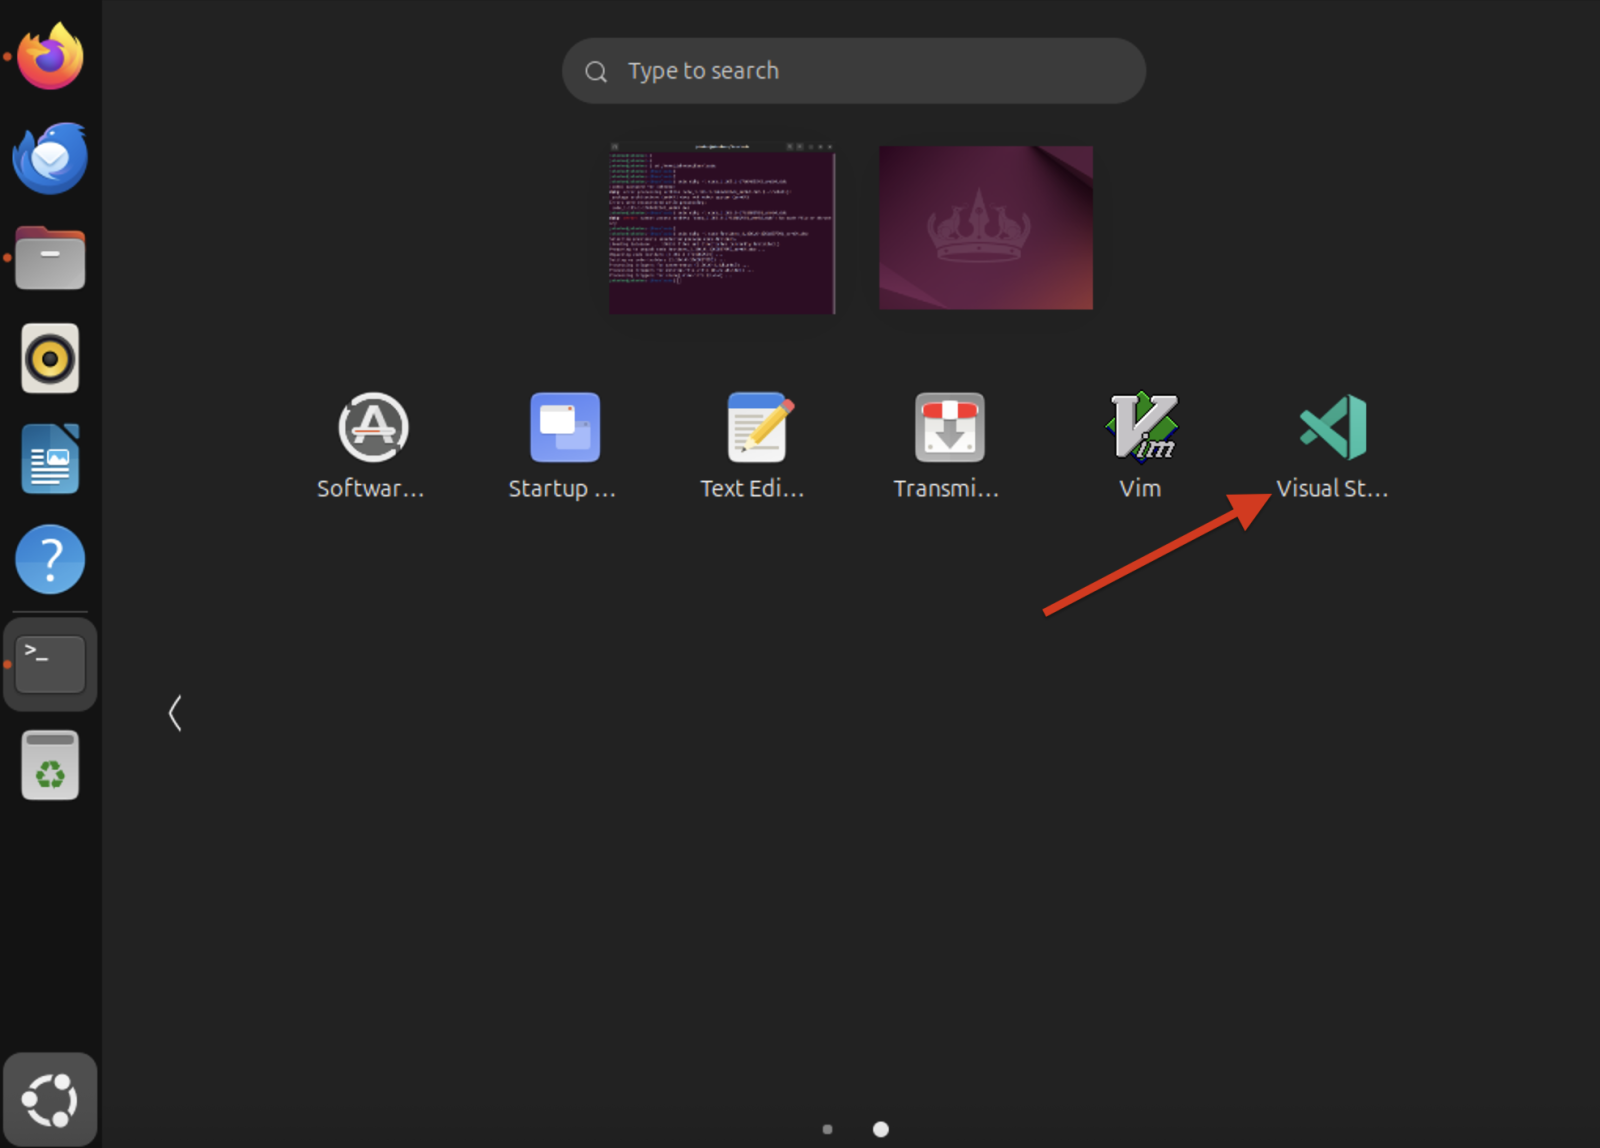Open the Help icon in dock
The height and width of the screenshot is (1148, 1600).
point(50,559)
